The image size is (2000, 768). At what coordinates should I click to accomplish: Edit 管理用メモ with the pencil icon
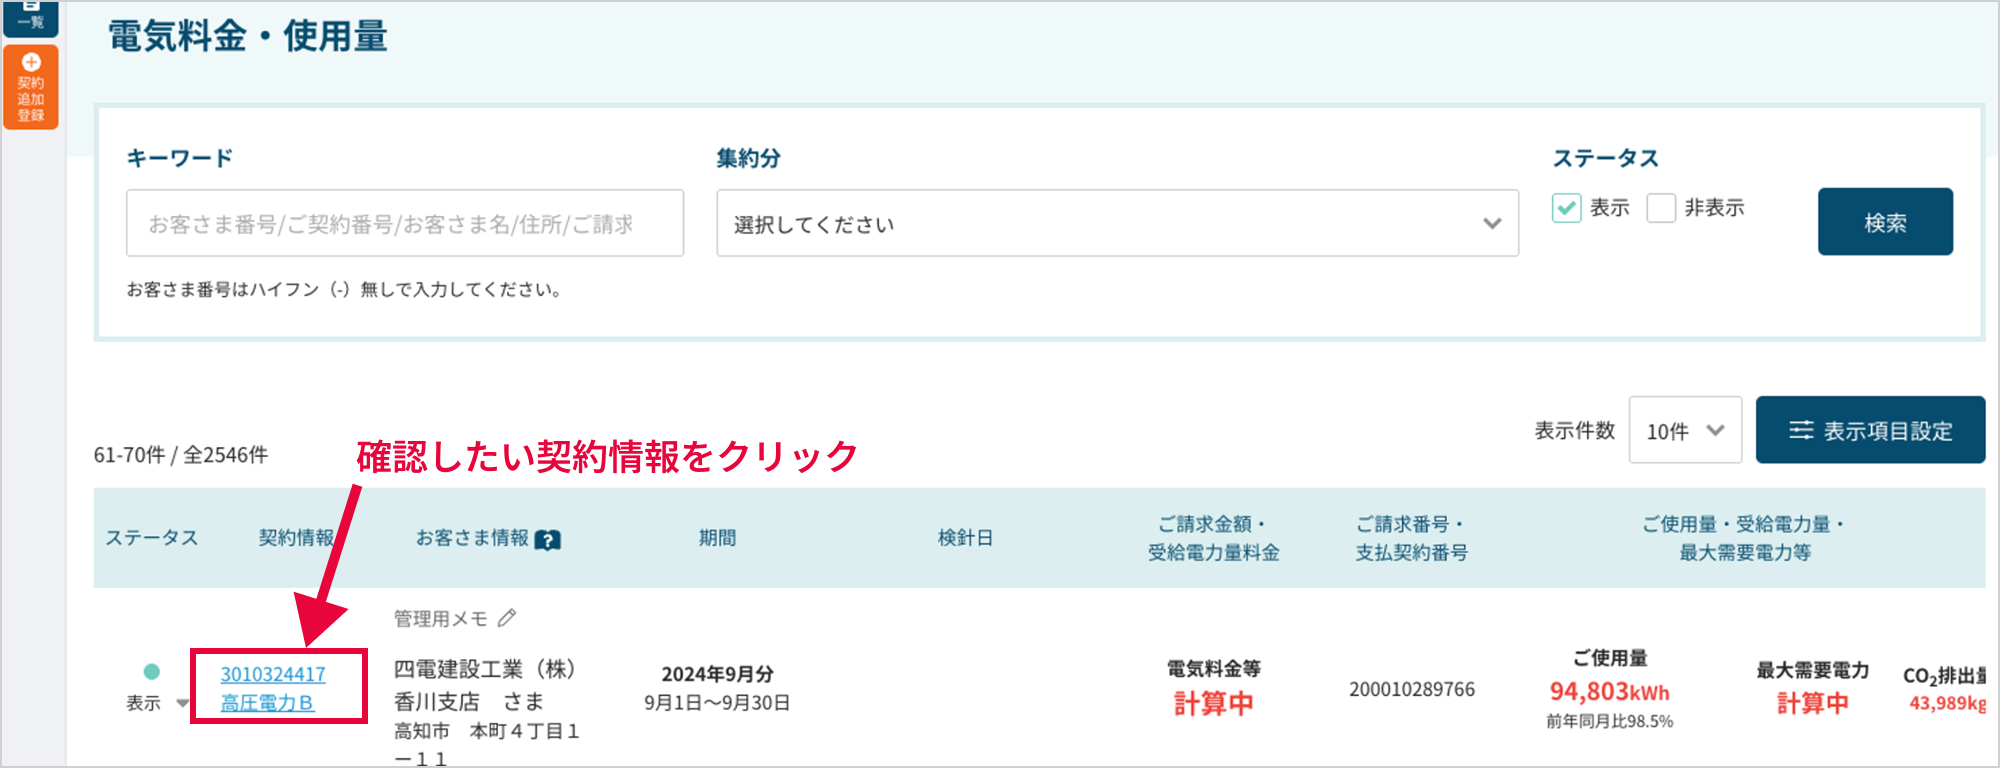(x=507, y=618)
